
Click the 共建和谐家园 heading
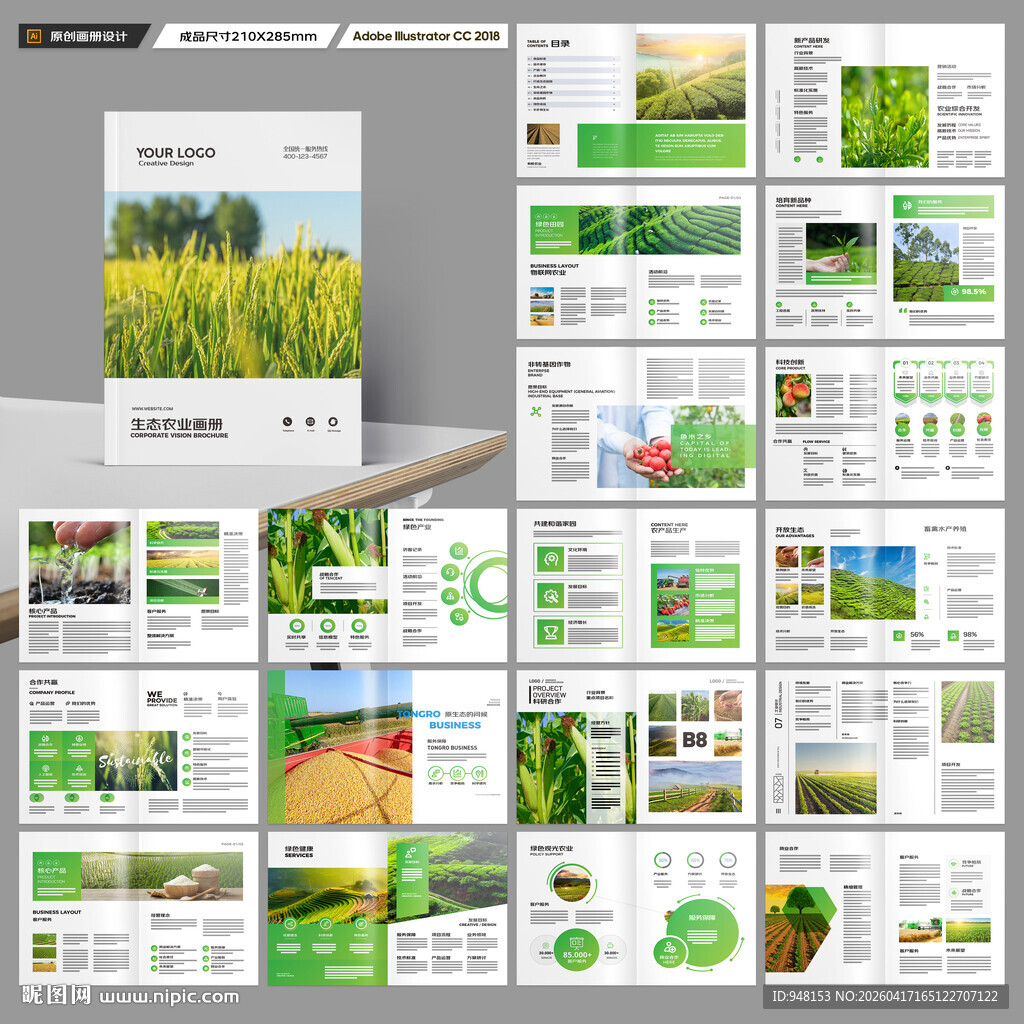(555, 524)
